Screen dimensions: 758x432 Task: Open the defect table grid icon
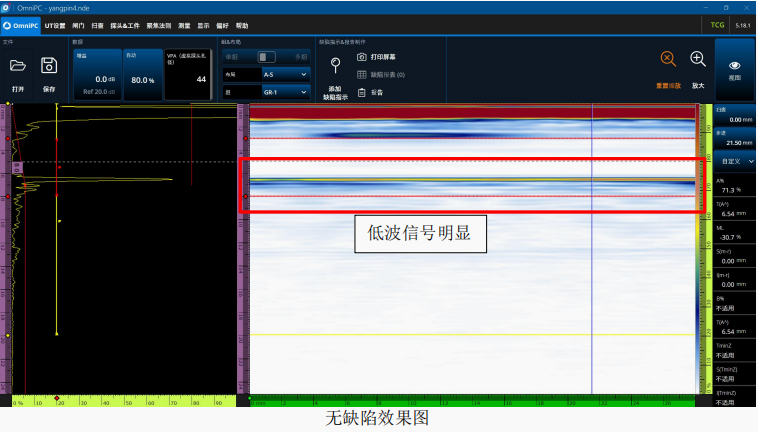[x=362, y=74]
